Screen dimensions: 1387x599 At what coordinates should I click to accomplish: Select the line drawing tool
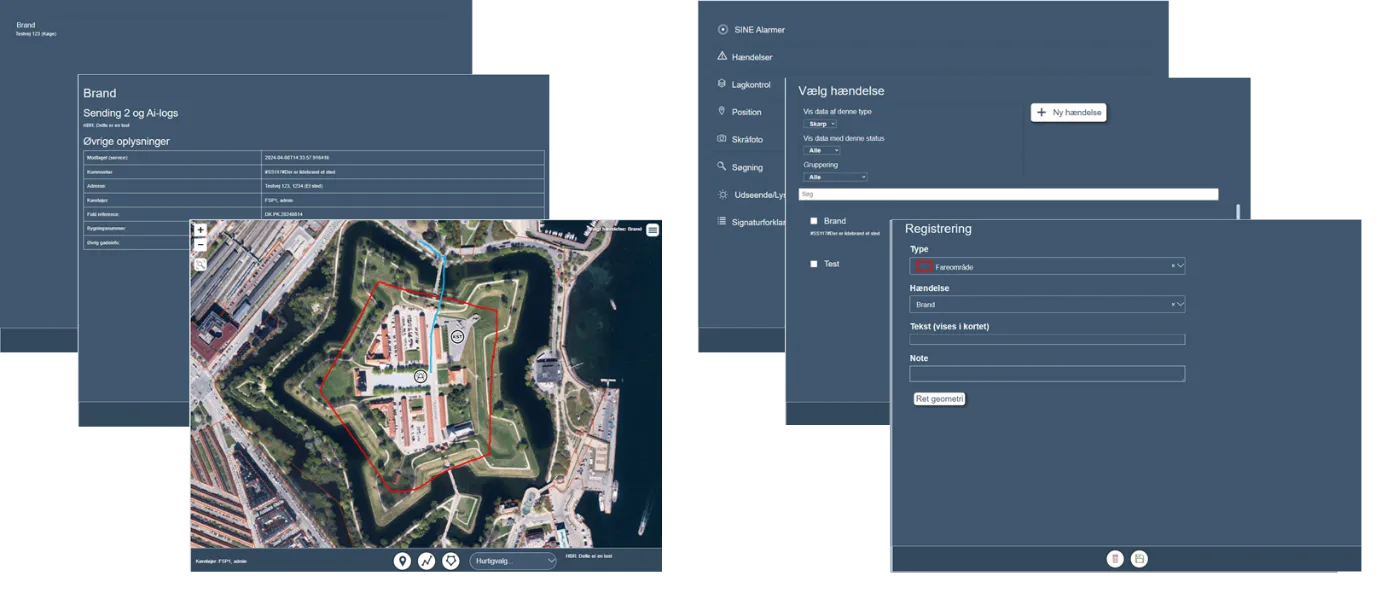[426, 561]
